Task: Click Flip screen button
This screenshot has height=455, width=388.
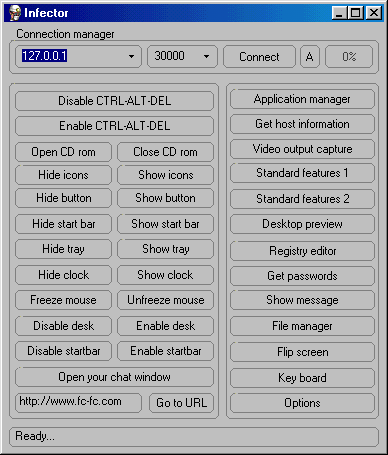Action: [302, 352]
